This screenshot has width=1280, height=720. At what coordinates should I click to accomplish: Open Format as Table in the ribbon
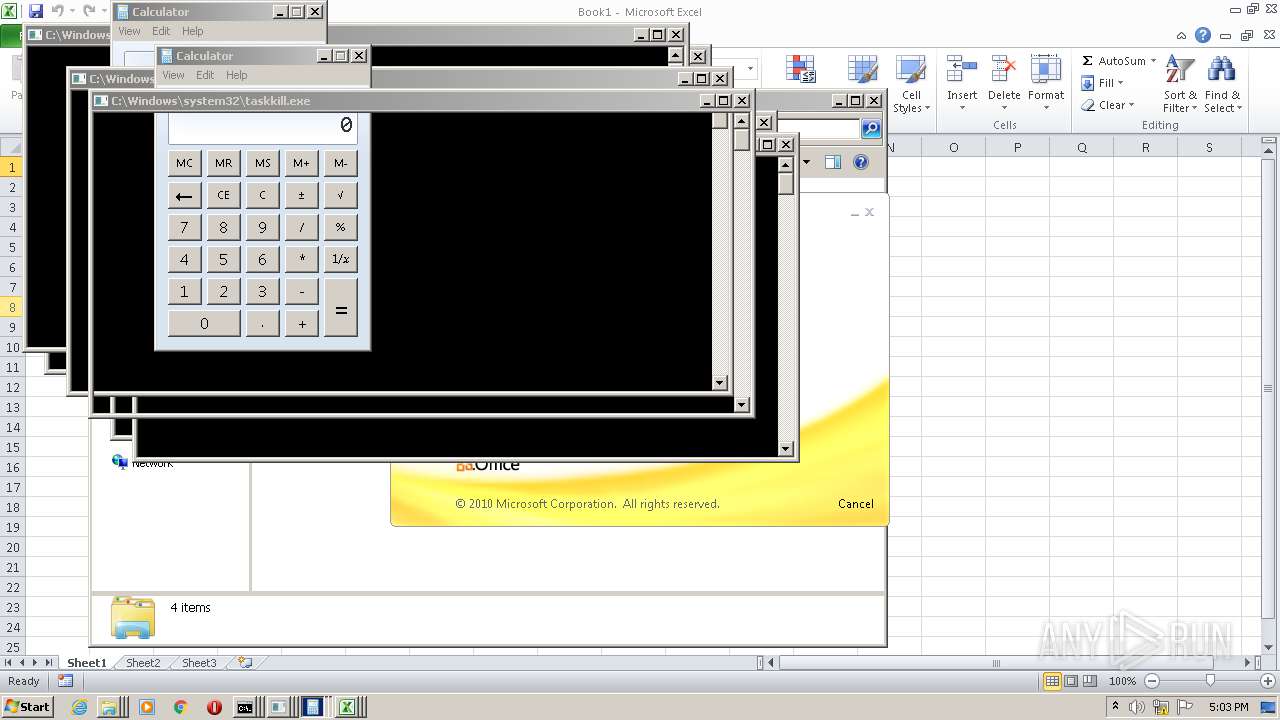[862, 69]
